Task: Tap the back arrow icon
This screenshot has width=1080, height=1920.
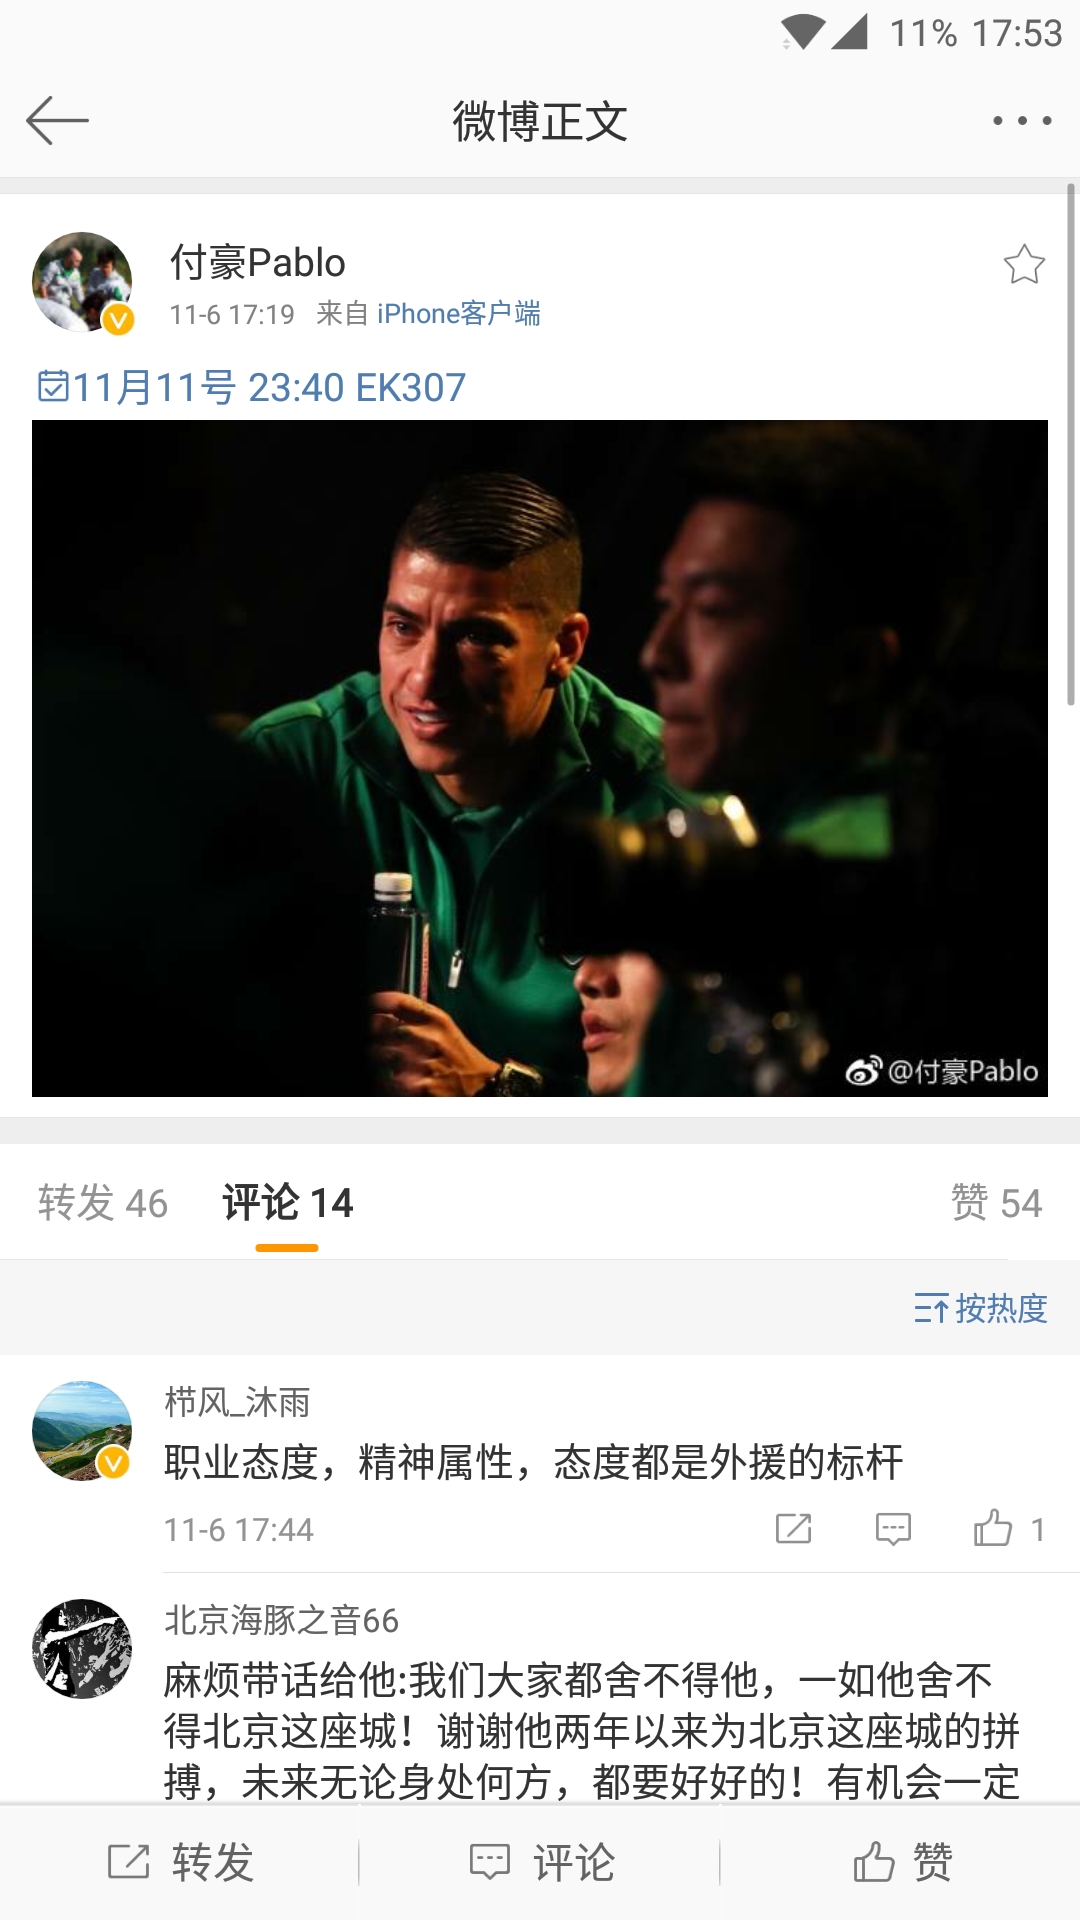Action: tap(57, 121)
